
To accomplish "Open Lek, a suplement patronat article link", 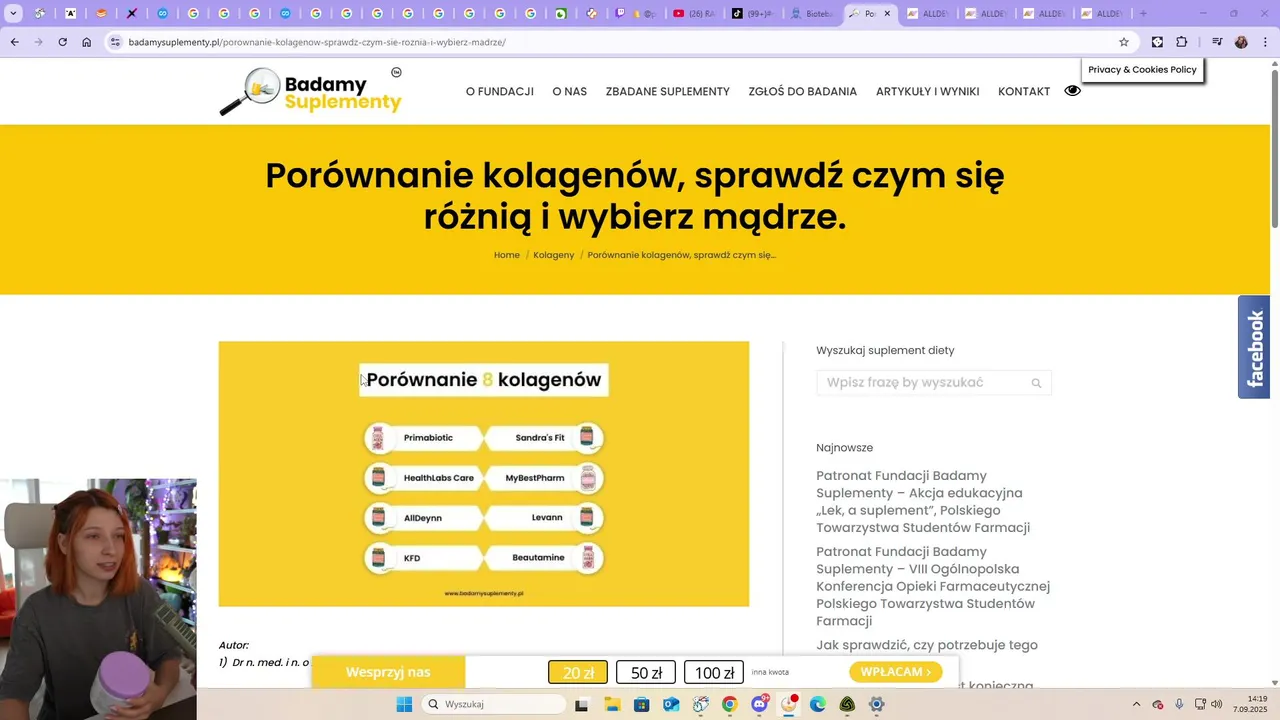I will [923, 502].
